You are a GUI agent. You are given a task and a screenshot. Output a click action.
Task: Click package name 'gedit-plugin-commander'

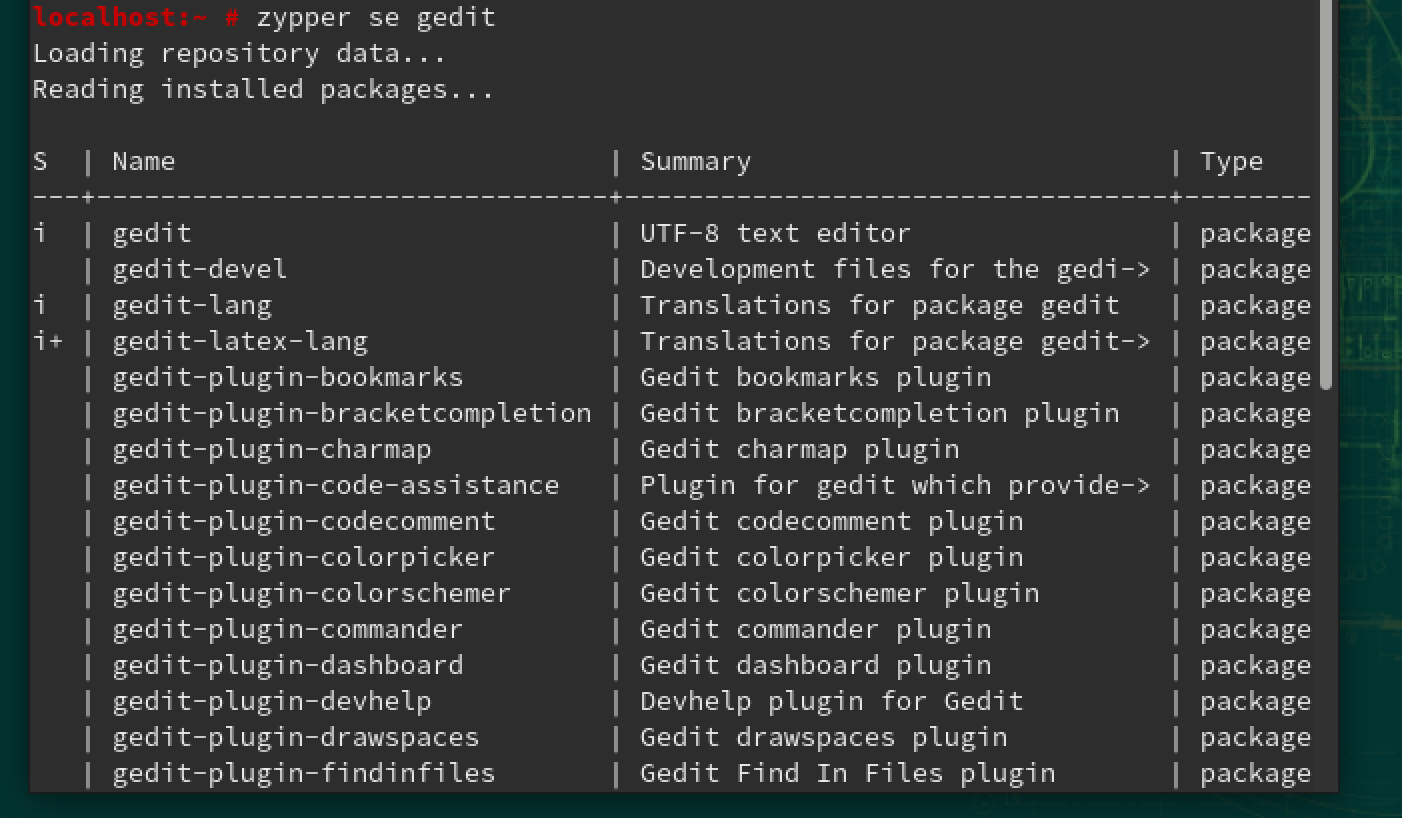click(x=288, y=630)
